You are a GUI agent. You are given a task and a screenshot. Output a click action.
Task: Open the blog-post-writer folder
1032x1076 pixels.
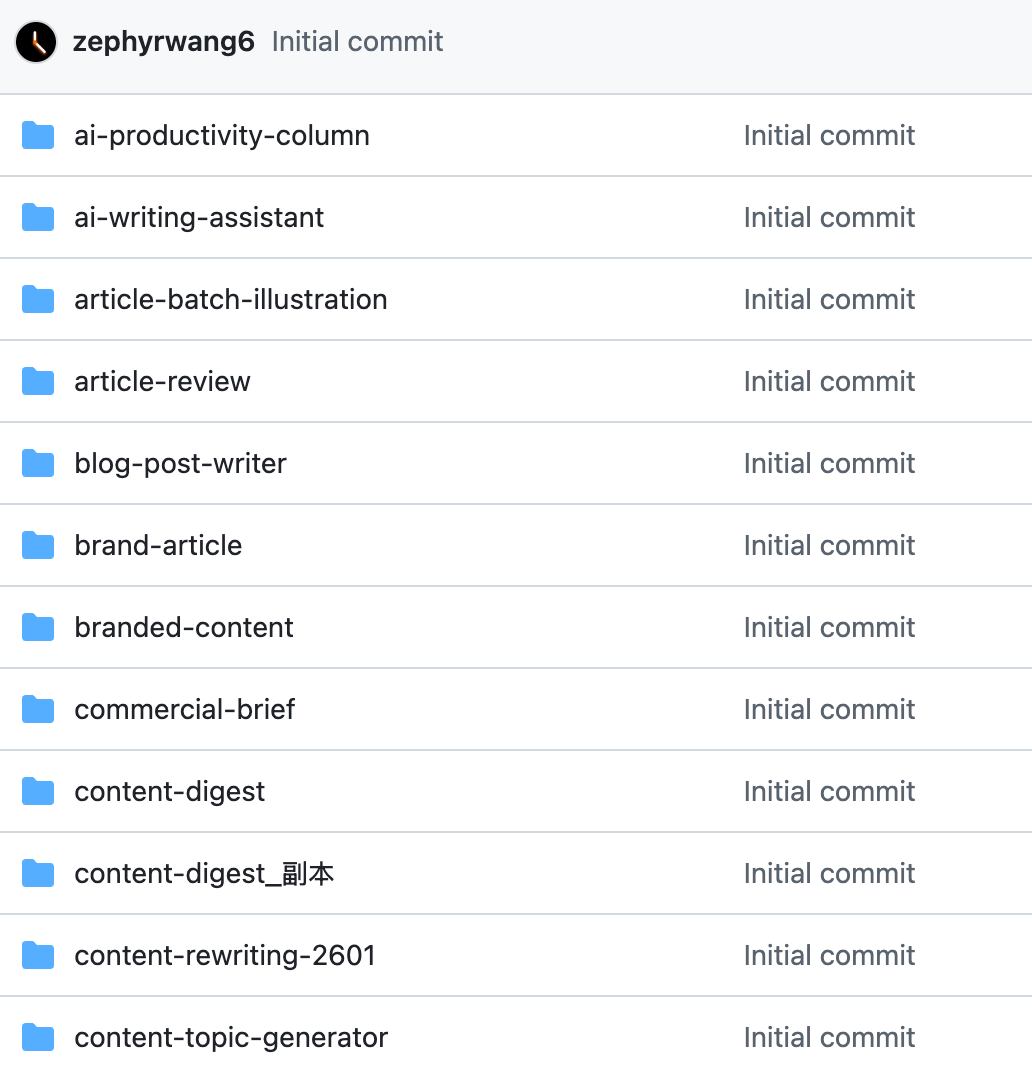point(180,463)
